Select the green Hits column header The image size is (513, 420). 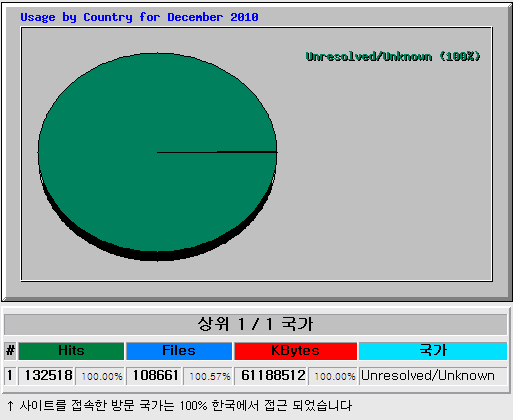(71, 351)
